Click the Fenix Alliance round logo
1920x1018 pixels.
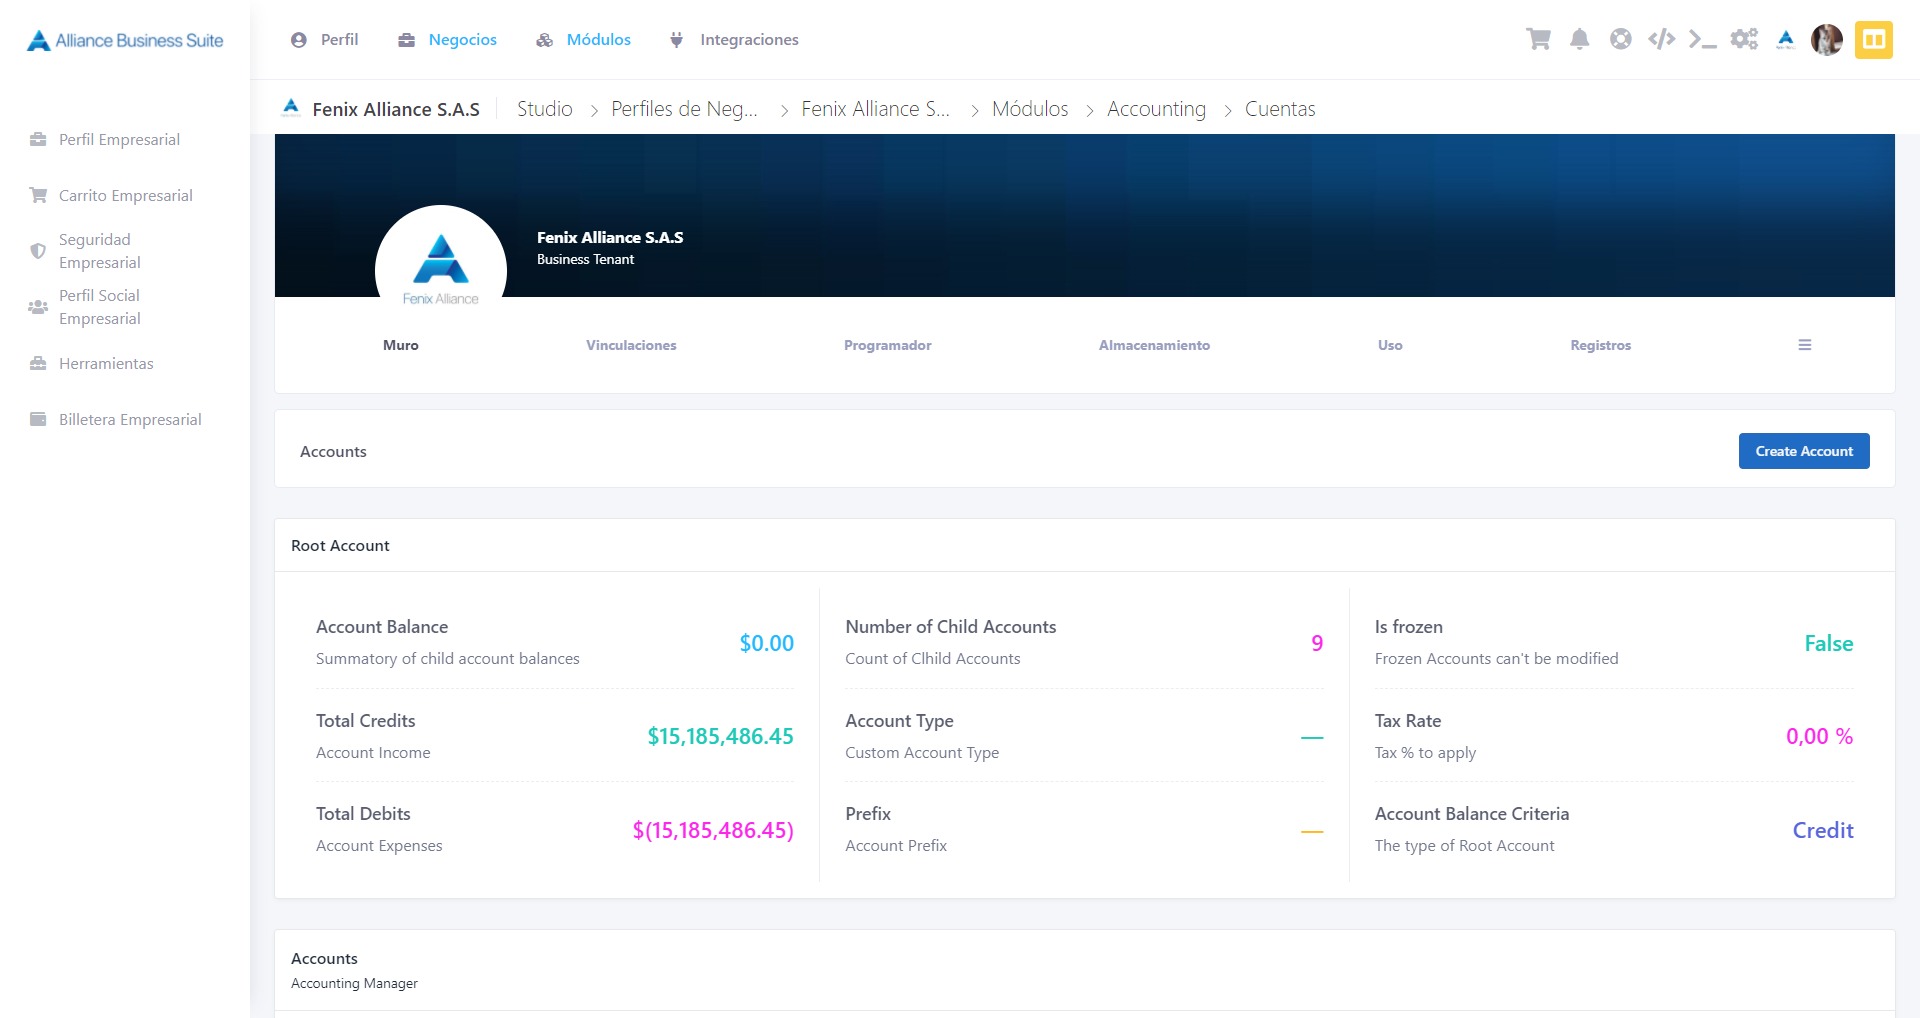click(x=441, y=270)
